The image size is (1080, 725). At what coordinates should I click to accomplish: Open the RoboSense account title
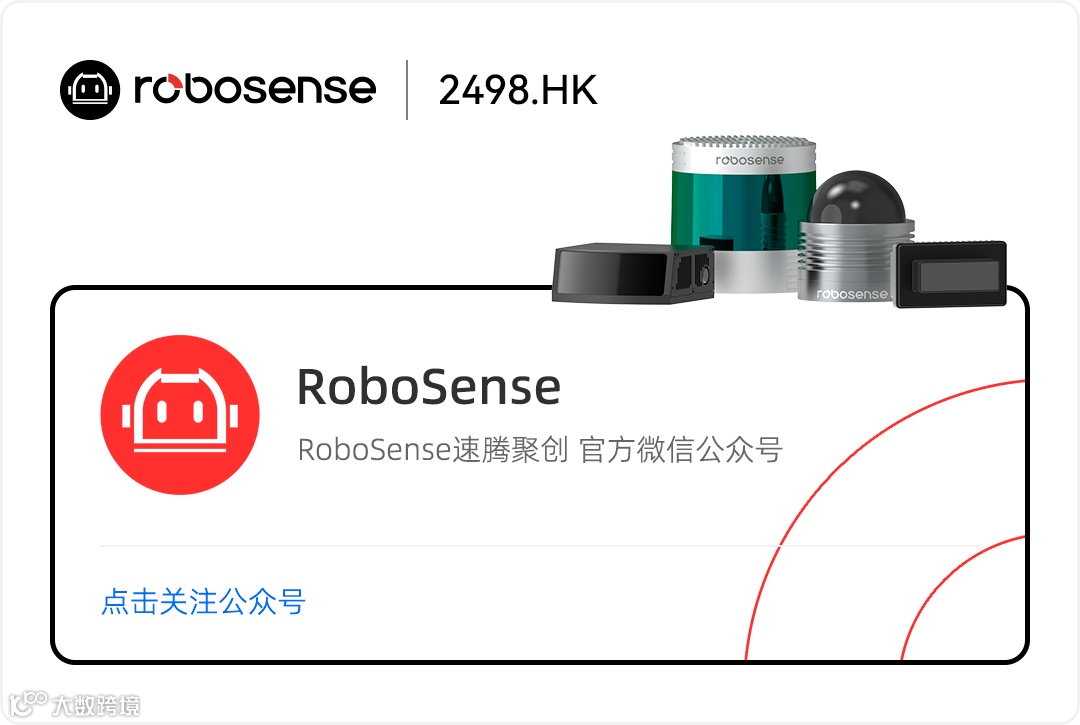(428, 387)
